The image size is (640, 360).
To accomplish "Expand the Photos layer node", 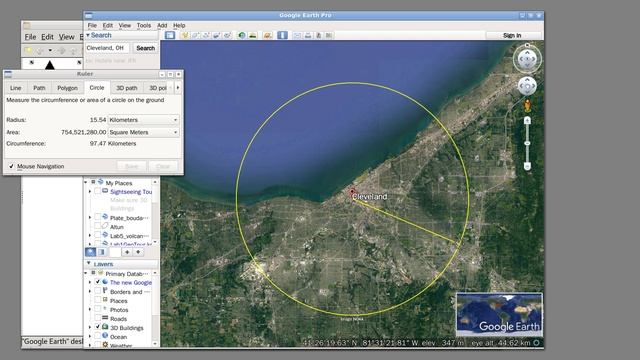I will (x=90, y=309).
